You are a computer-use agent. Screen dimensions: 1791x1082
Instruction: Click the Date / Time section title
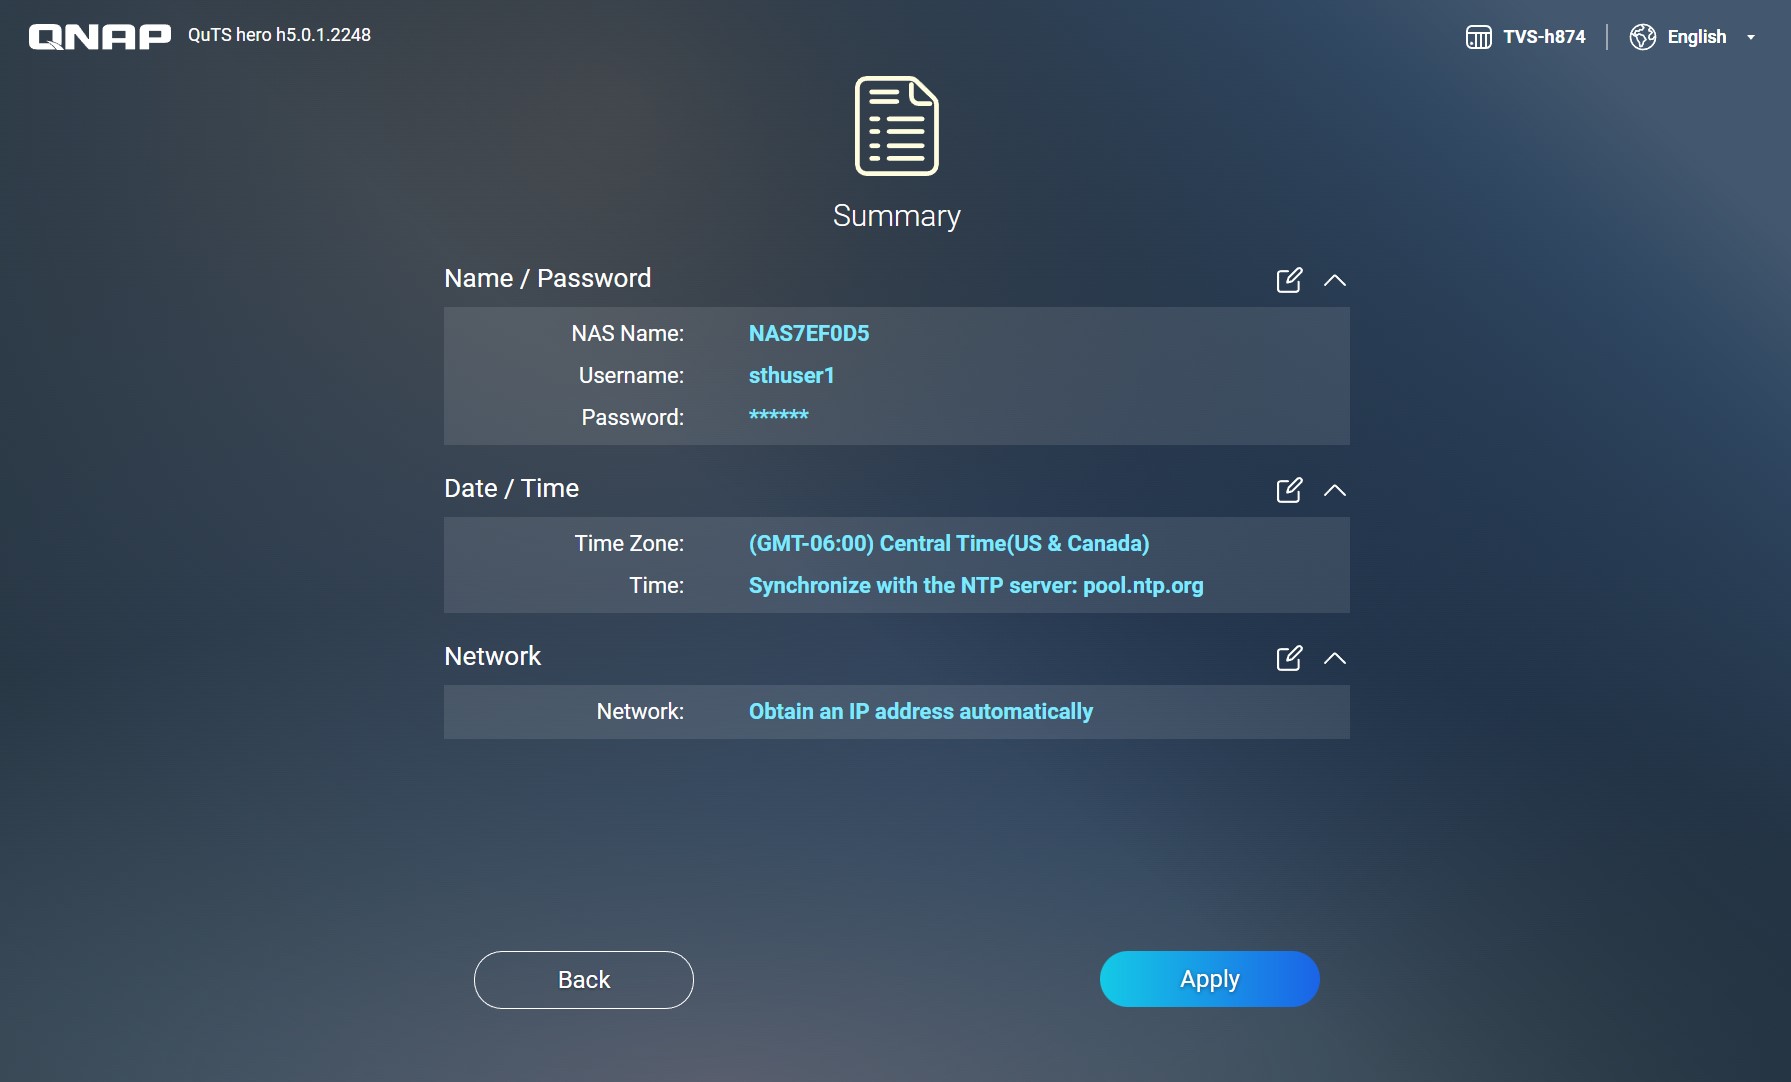[512, 489]
